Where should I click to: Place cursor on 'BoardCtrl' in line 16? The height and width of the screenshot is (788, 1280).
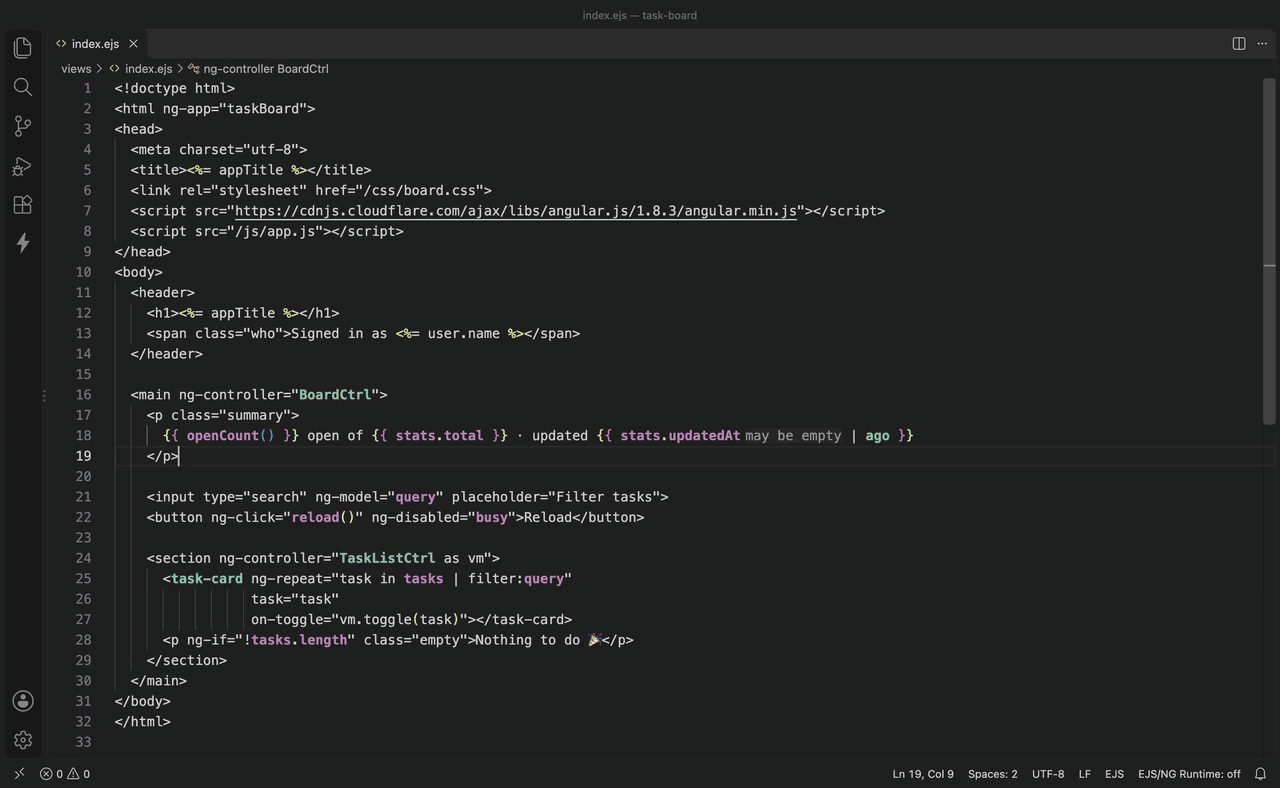[x=335, y=395]
